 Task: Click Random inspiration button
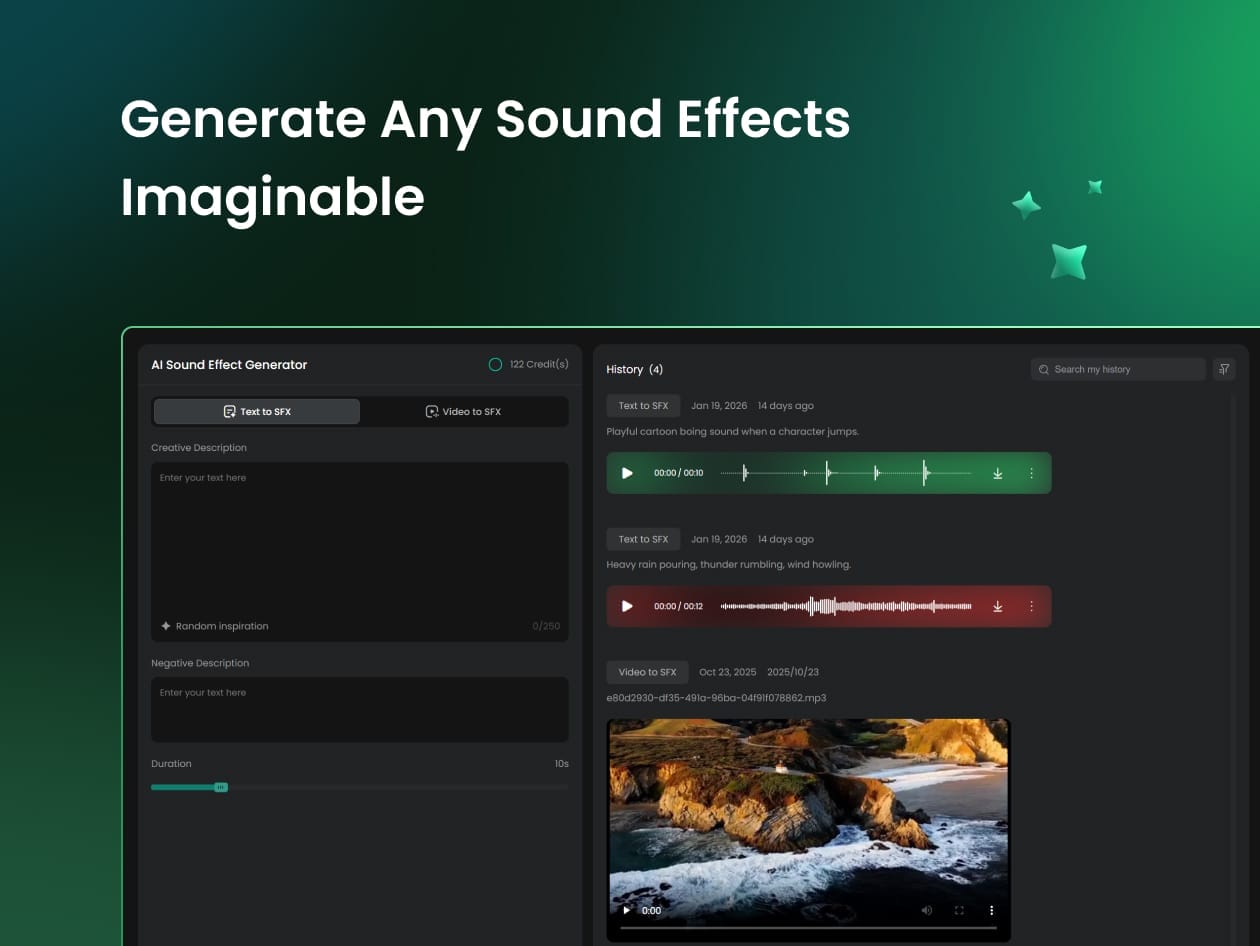215,626
